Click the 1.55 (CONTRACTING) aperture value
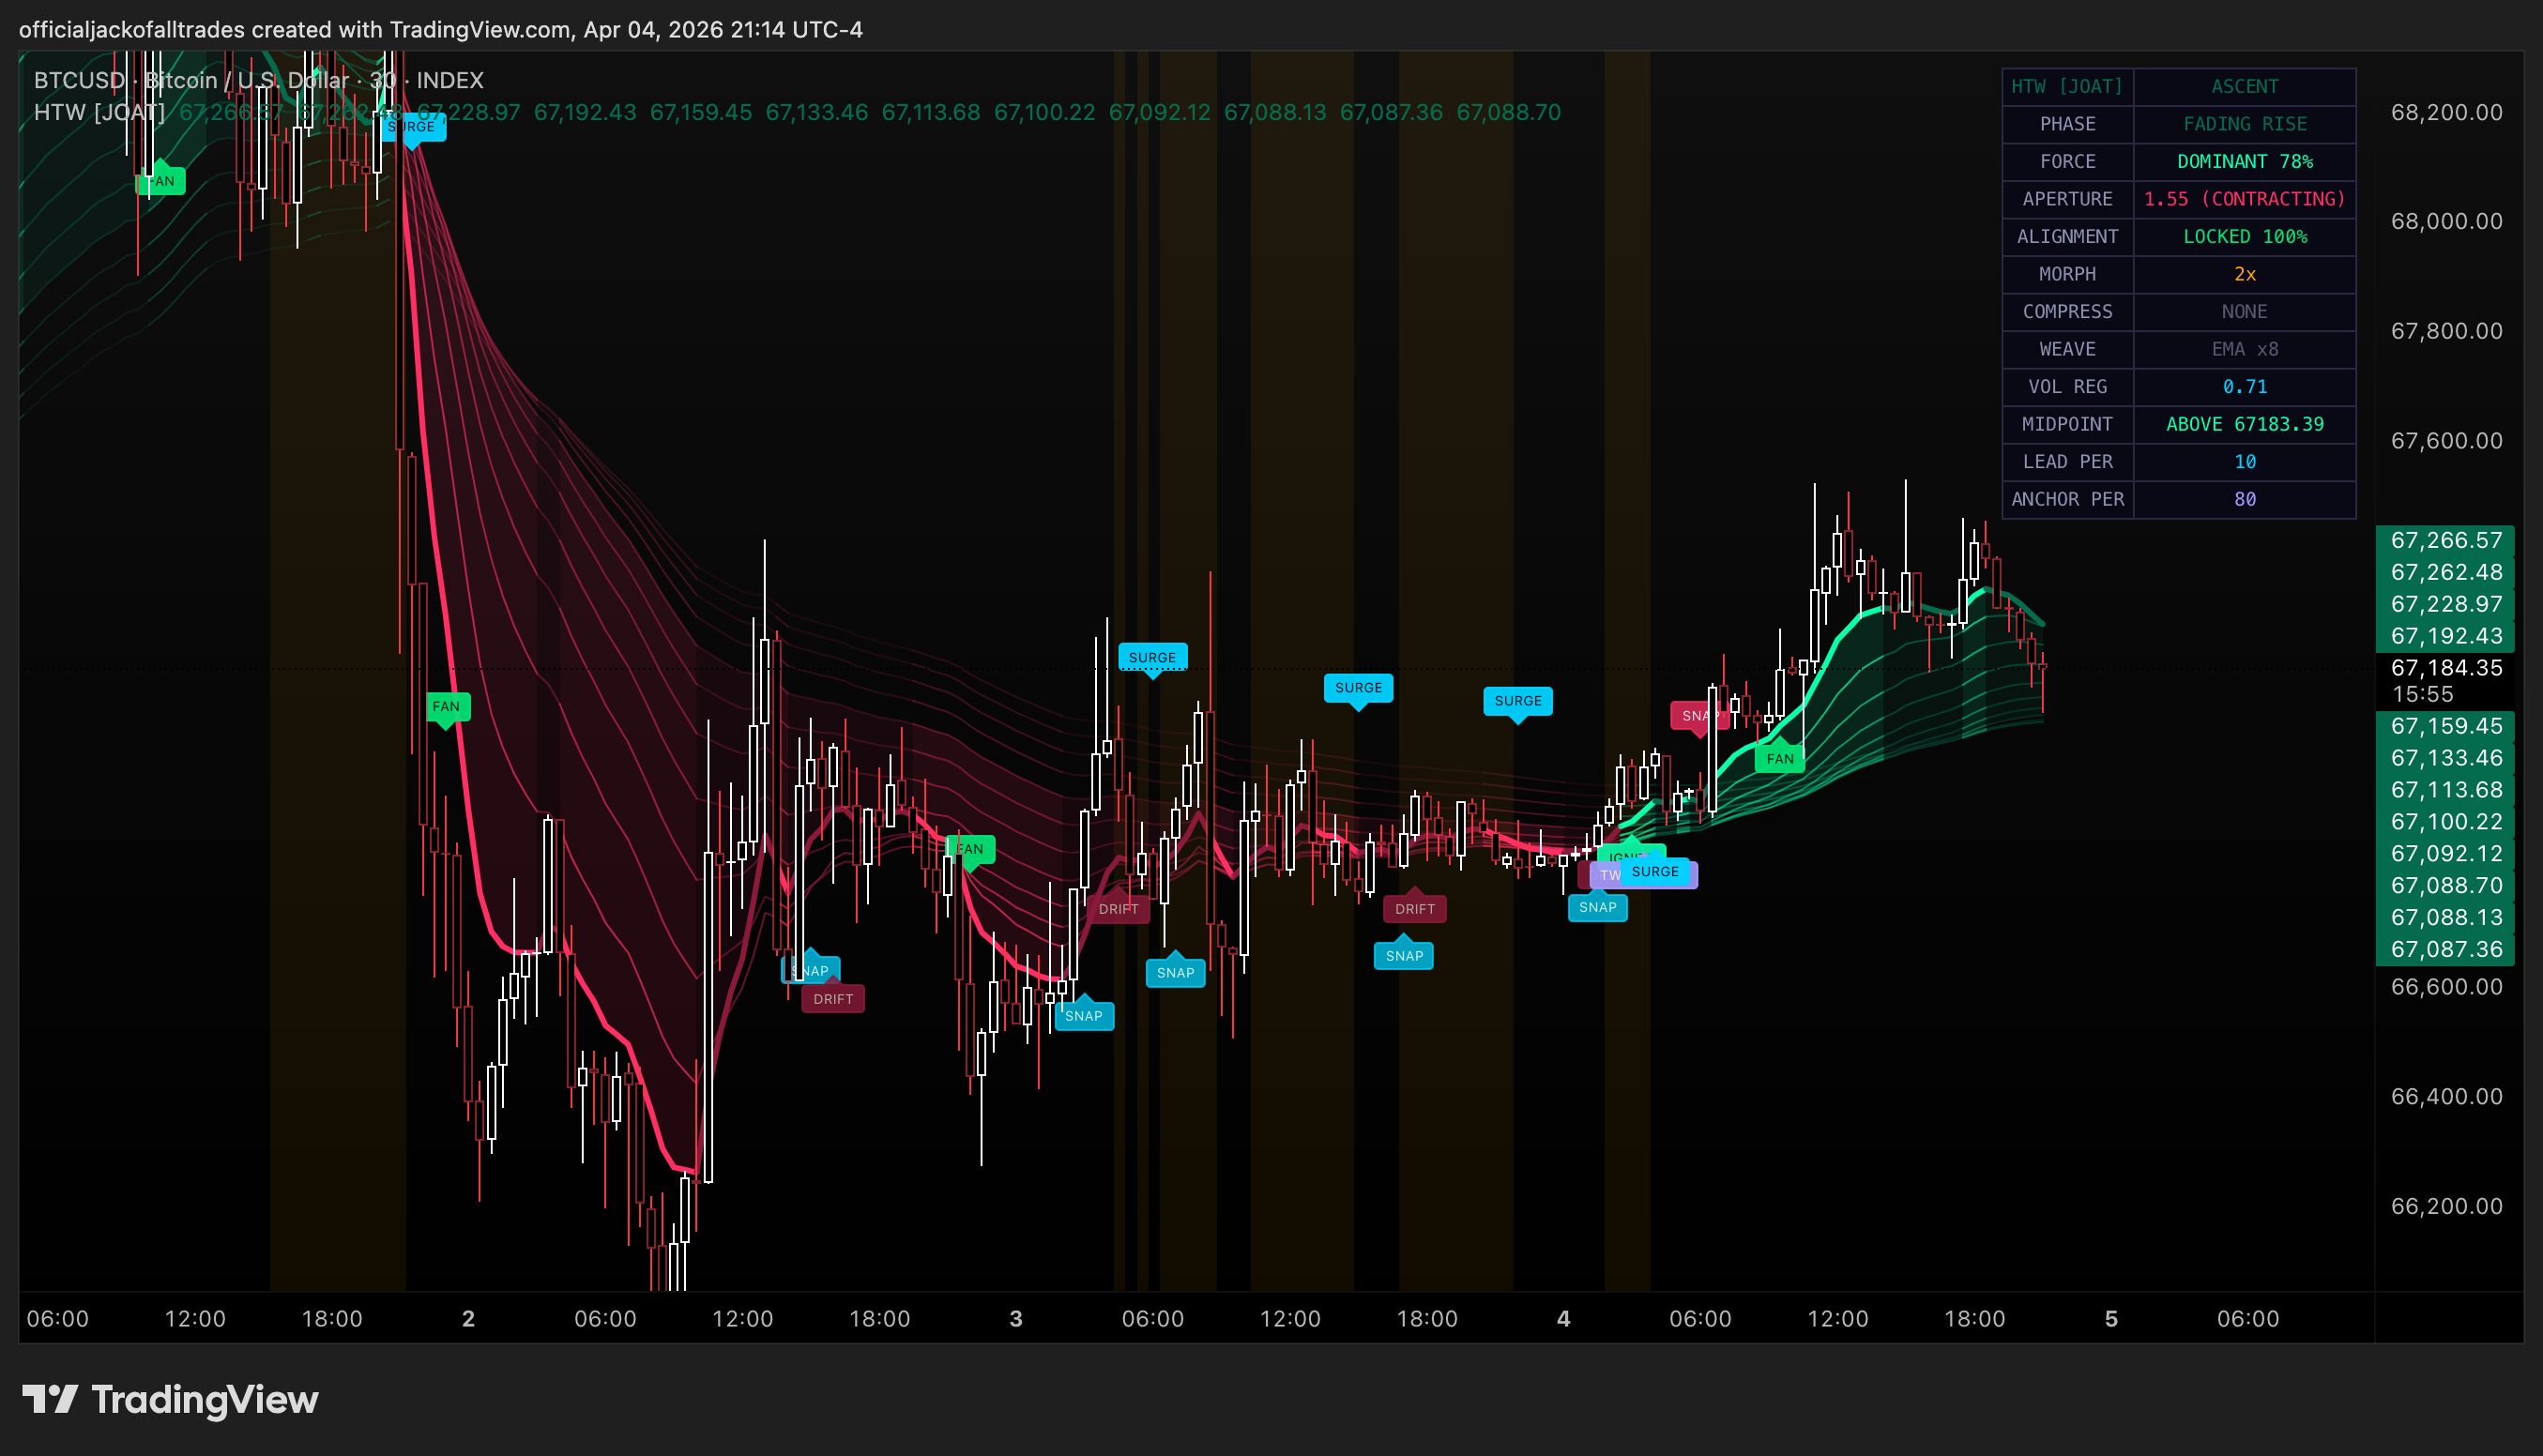This screenshot has height=1456, width=2543. (2244, 199)
